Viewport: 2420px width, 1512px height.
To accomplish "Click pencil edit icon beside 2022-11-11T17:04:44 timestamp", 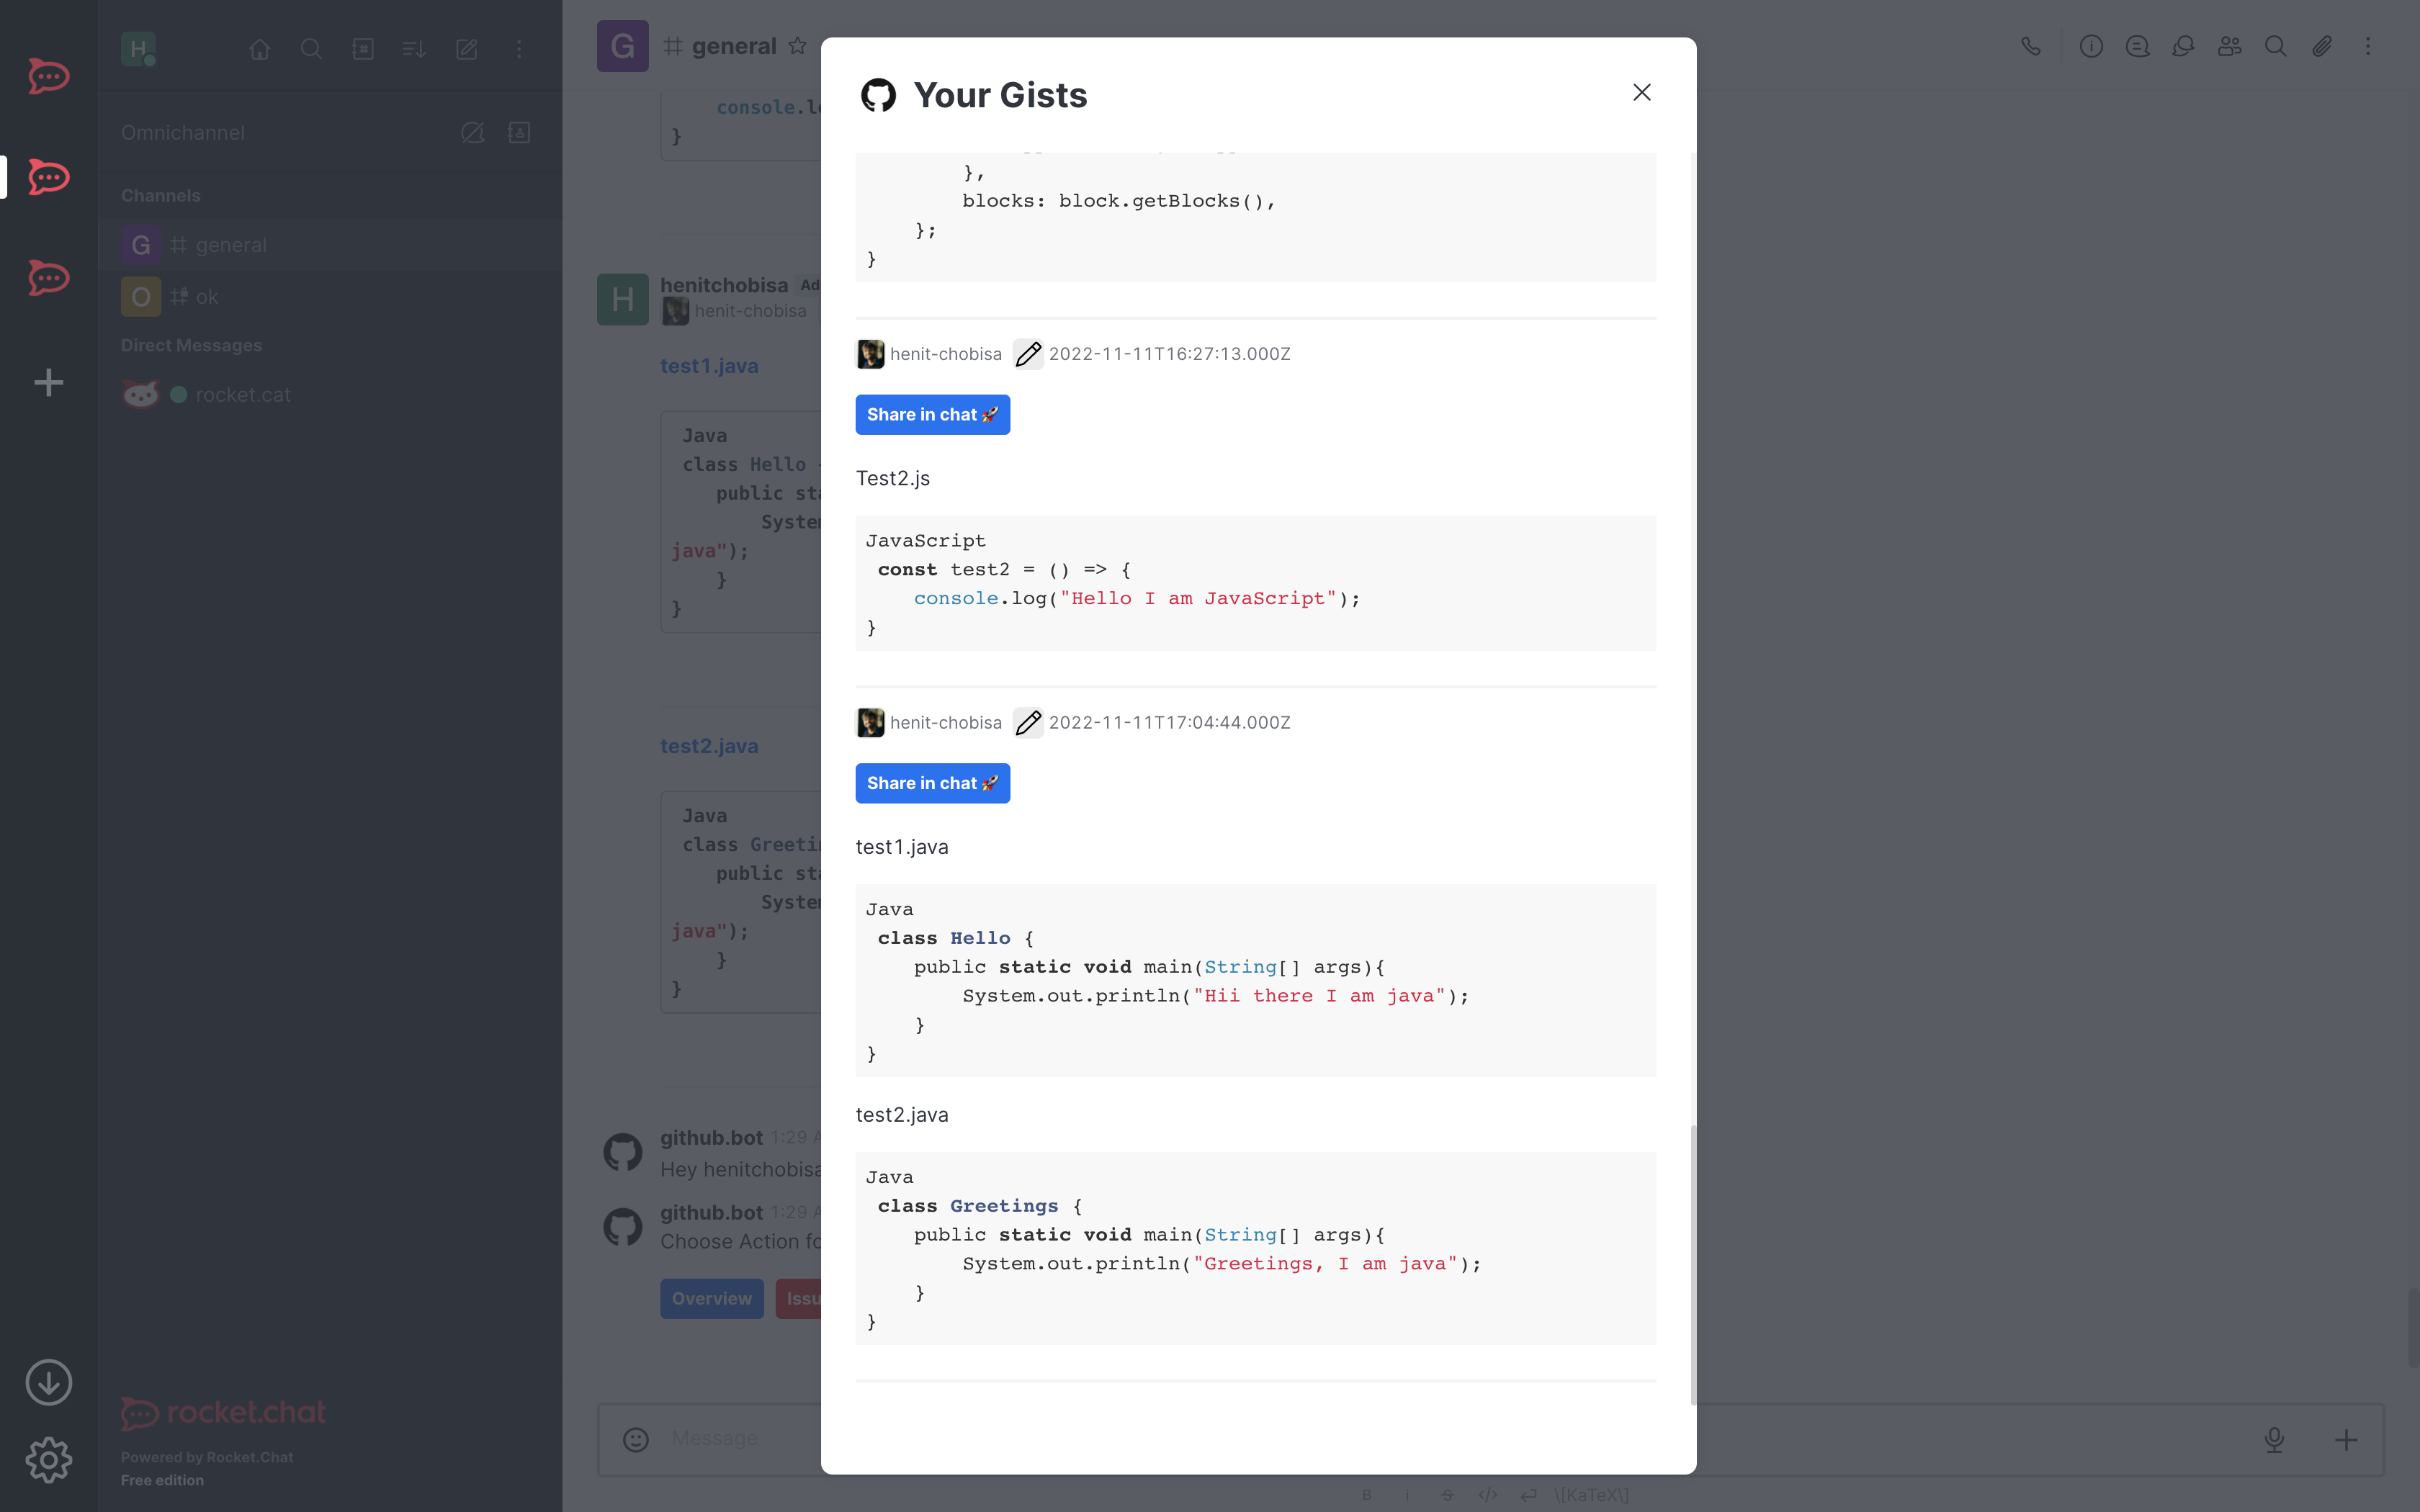I will (1028, 722).
